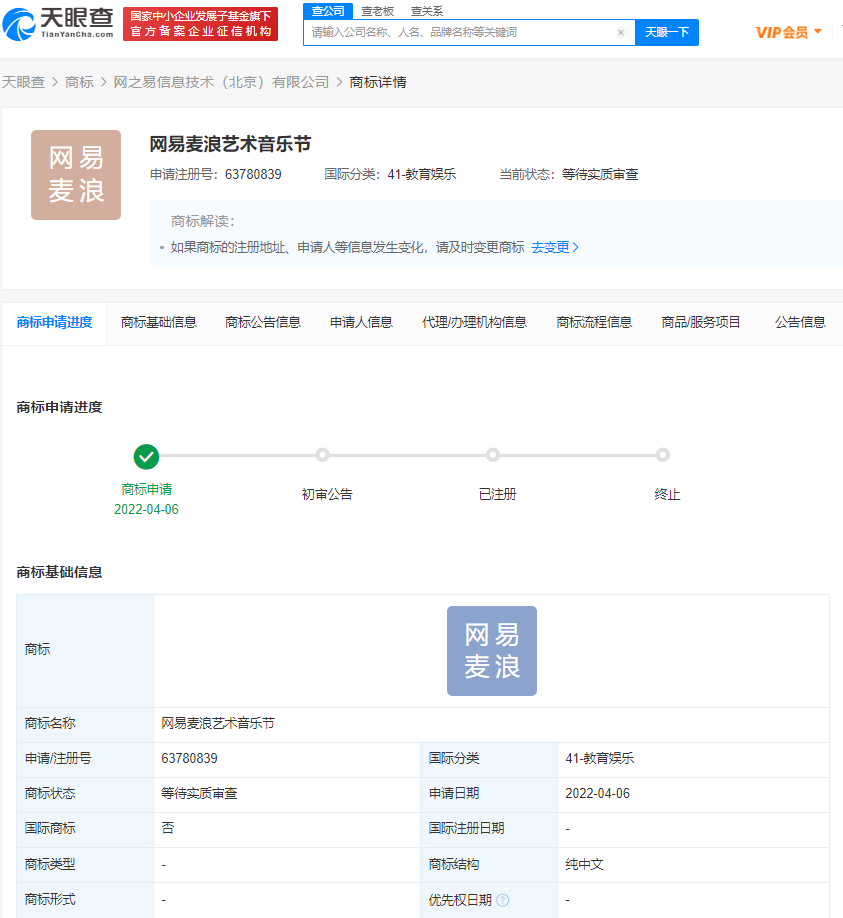Switch to the 查公司 search tab

click(x=328, y=11)
